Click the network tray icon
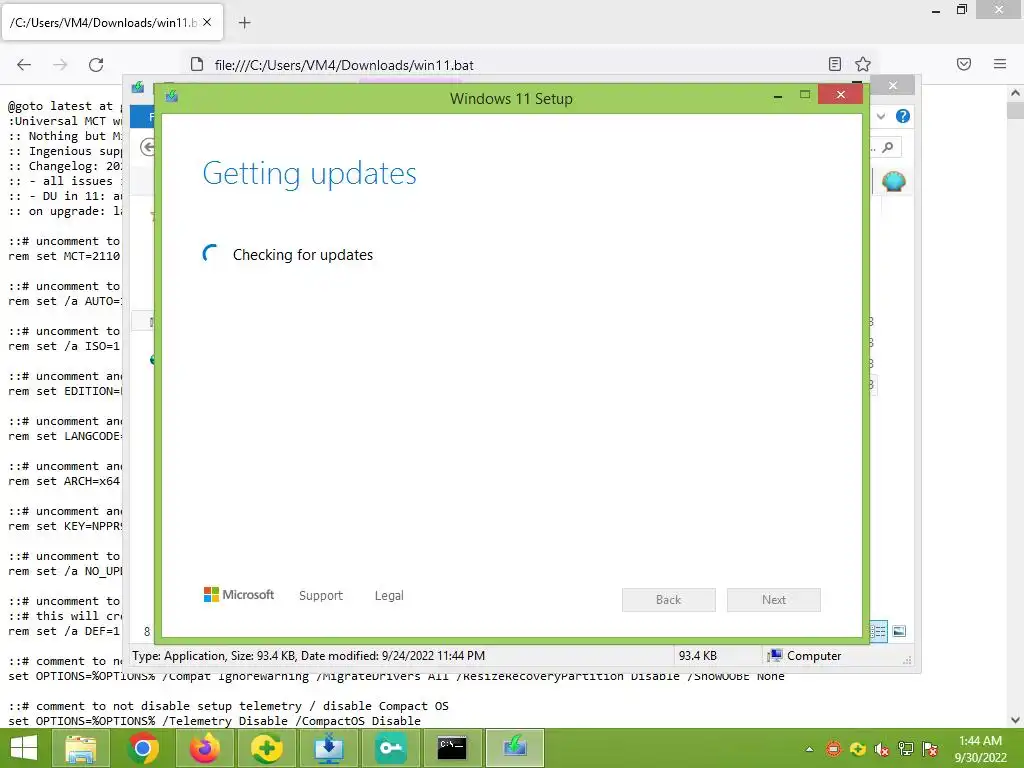The height and width of the screenshot is (768, 1024). [906, 749]
